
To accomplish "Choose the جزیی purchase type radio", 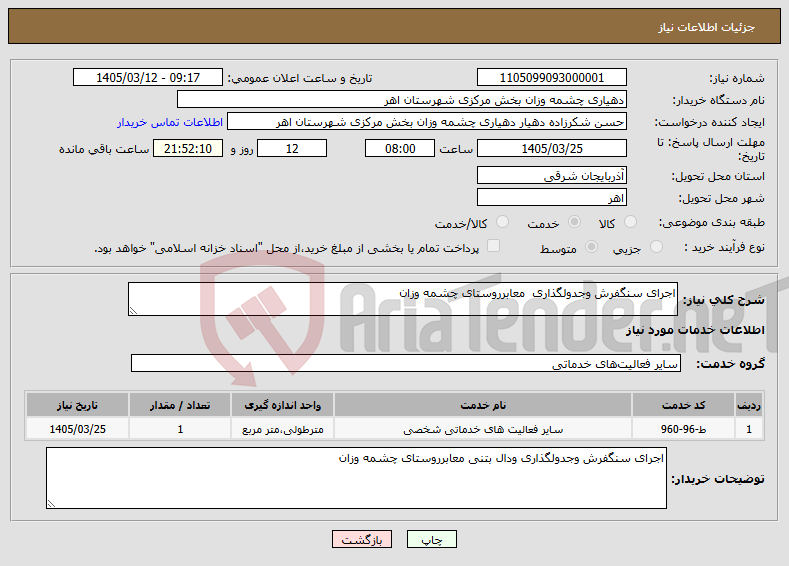I will tap(656, 247).
